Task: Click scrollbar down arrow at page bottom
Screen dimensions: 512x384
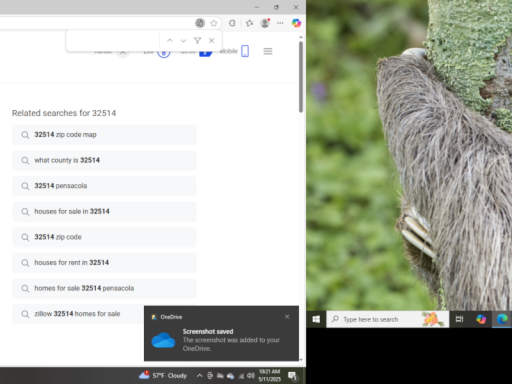Action: pos(301,360)
